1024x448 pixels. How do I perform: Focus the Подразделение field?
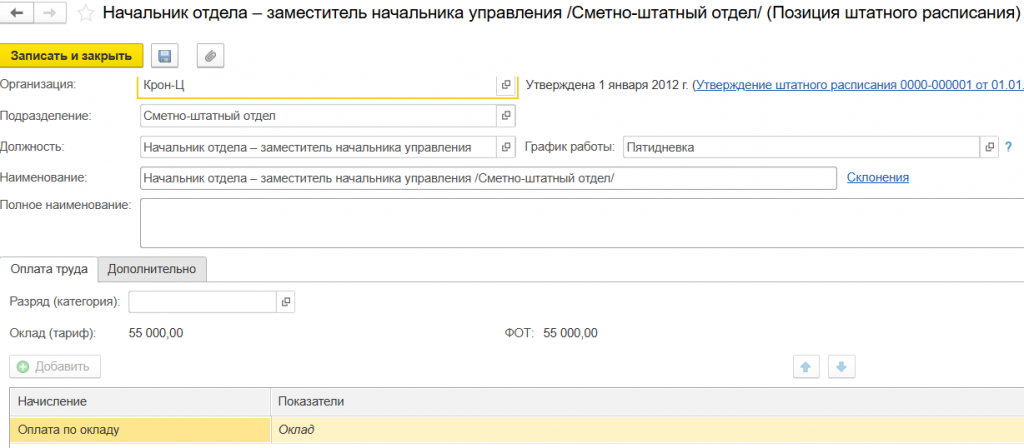(x=319, y=116)
